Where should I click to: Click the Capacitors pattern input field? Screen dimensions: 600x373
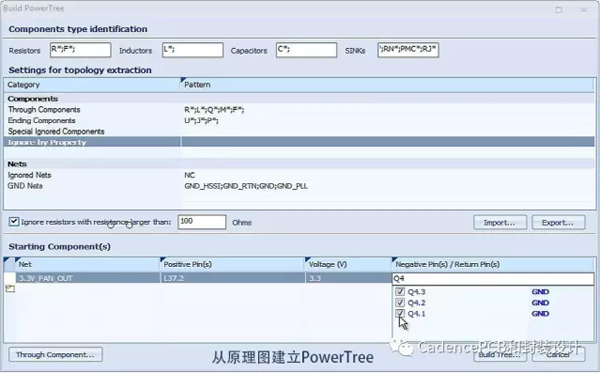point(306,50)
